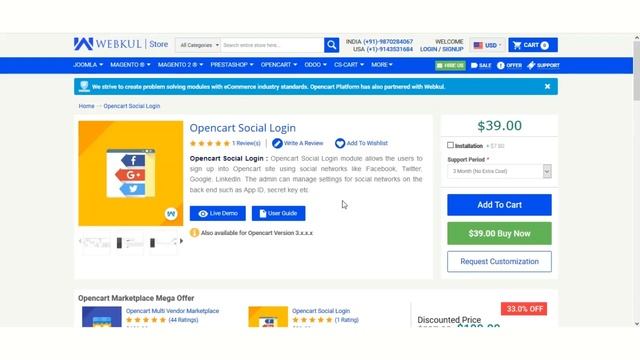Select the third product thumbnail
Viewport: 640px width, 360px height.
[x=163, y=243]
